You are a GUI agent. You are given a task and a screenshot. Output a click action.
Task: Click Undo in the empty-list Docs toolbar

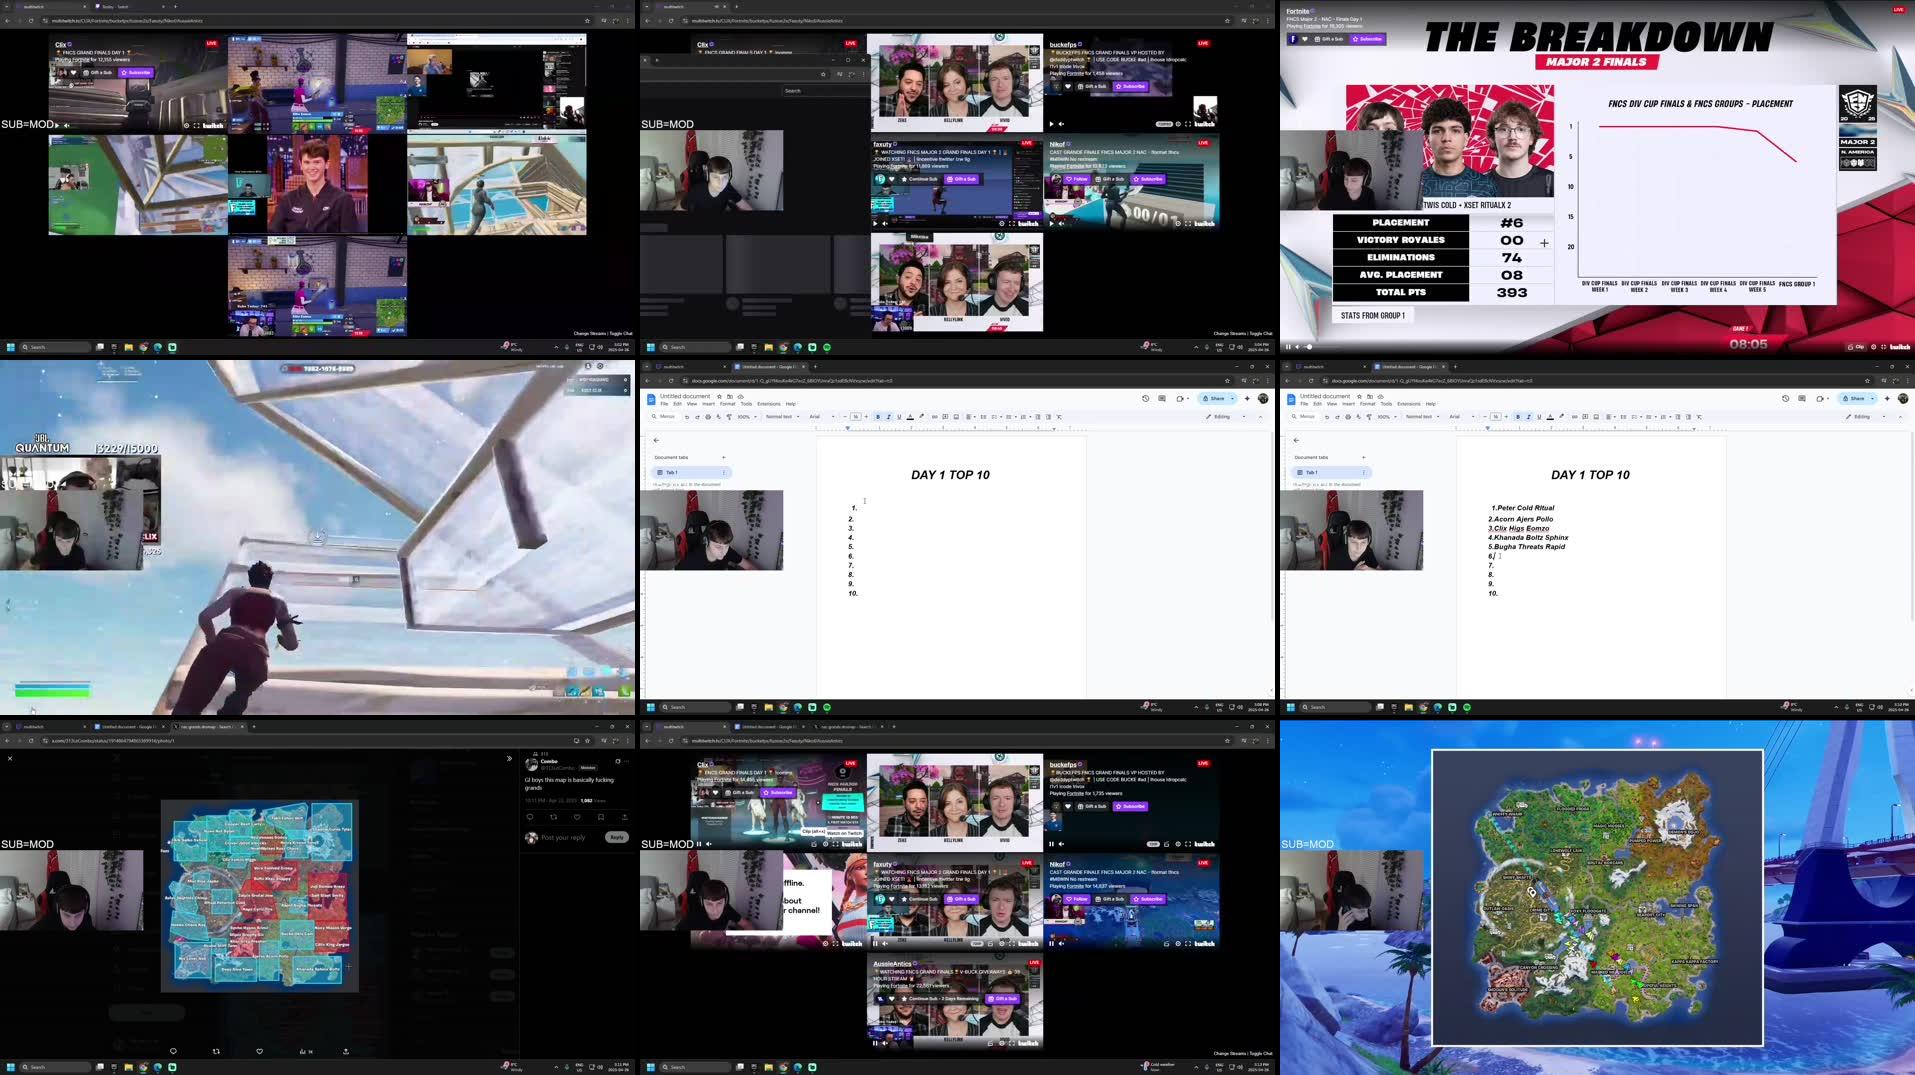[687, 416]
